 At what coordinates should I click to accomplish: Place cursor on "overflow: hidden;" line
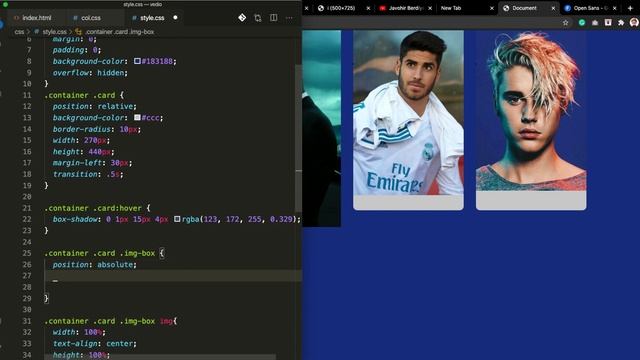90,73
